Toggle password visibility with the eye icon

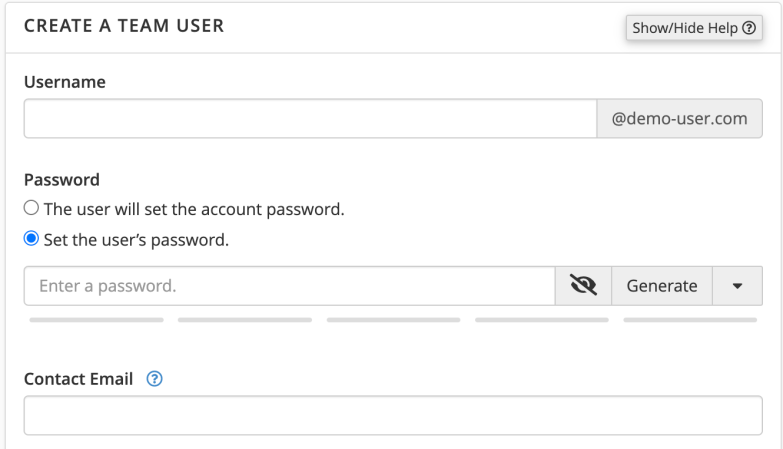click(x=583, y=286)
